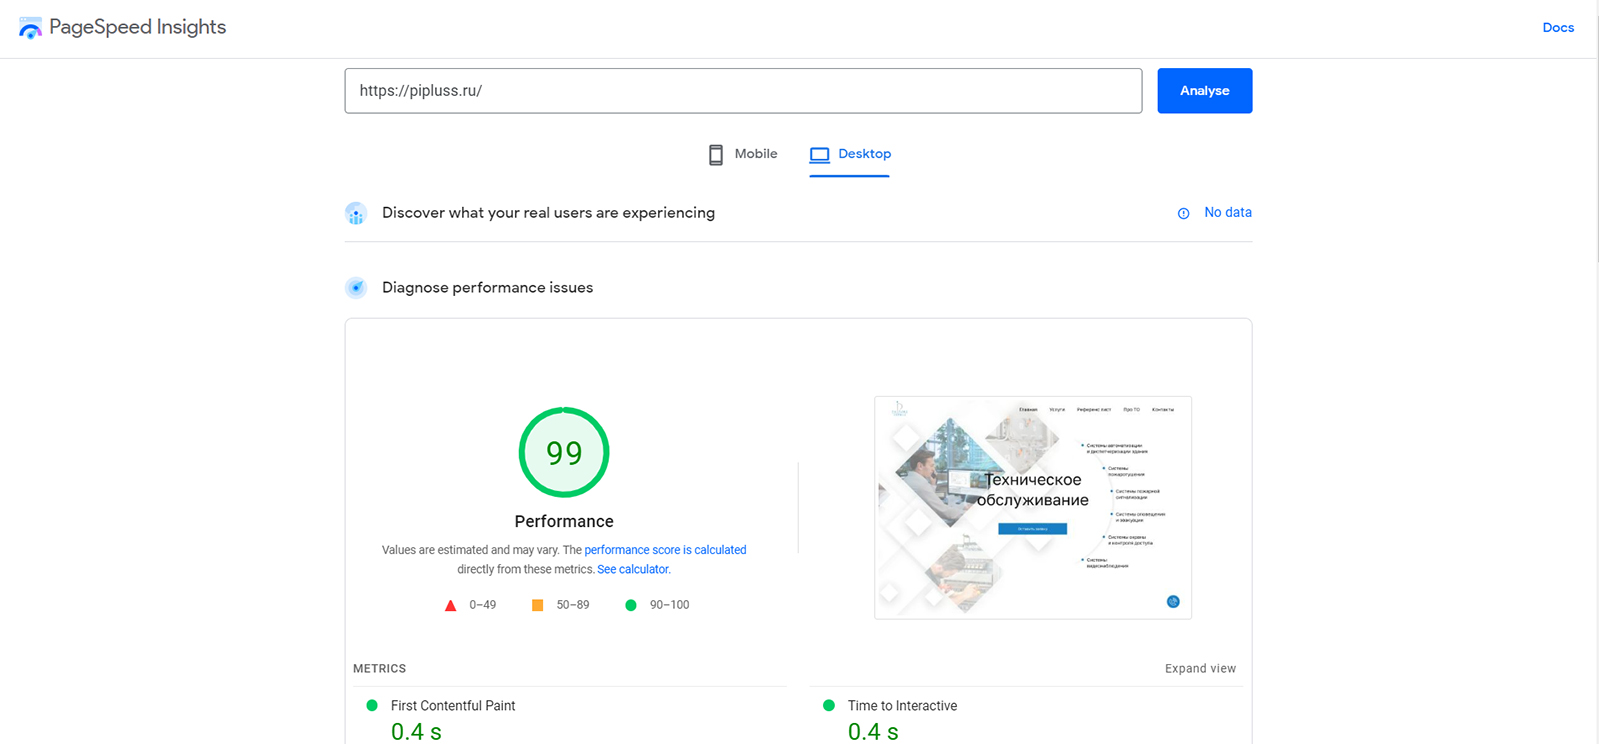Image resolution: width=1599 pixels, height=744 pixels.
Task: Focus the URL input containing pipluss.ru
Action: point(743,91)
